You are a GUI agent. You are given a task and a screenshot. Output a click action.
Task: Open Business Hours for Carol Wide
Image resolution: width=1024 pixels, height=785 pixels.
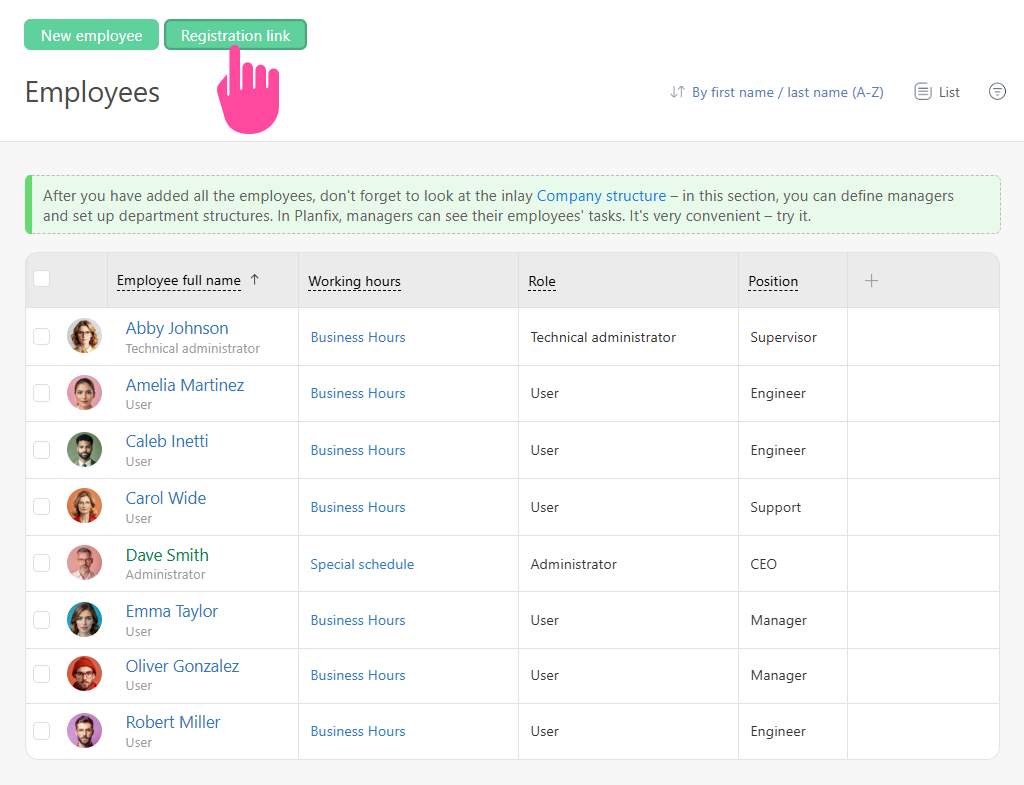pos(358,507)
